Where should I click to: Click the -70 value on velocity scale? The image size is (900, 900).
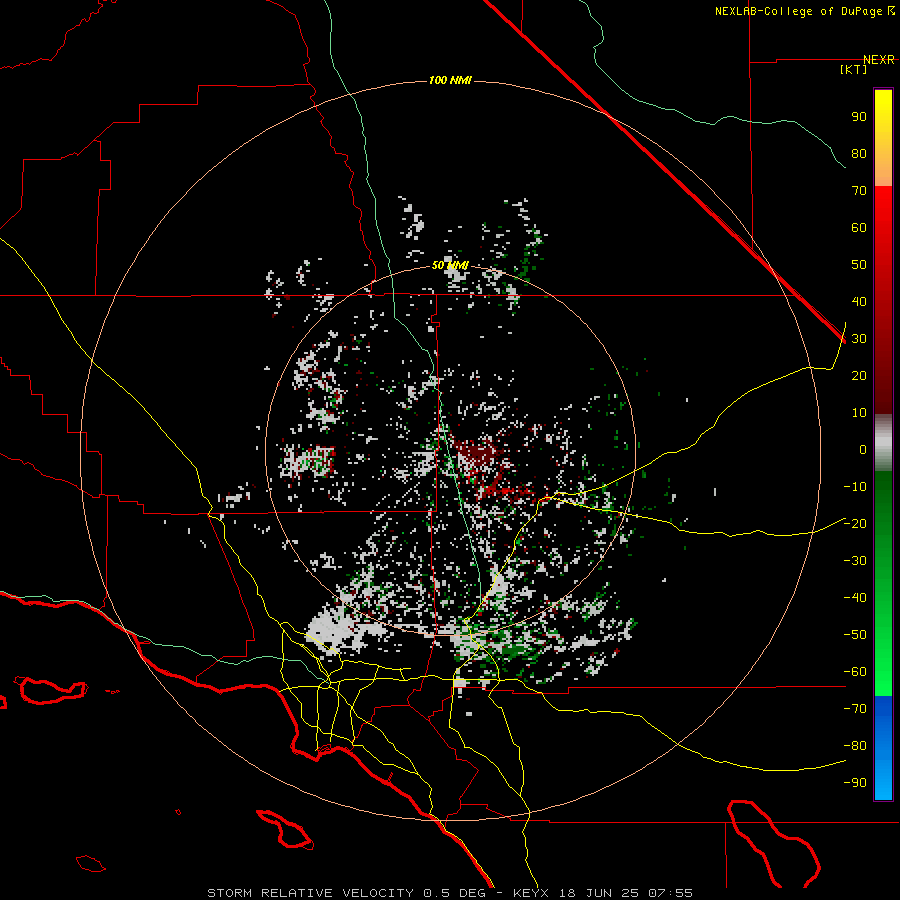tap(855, 709)
